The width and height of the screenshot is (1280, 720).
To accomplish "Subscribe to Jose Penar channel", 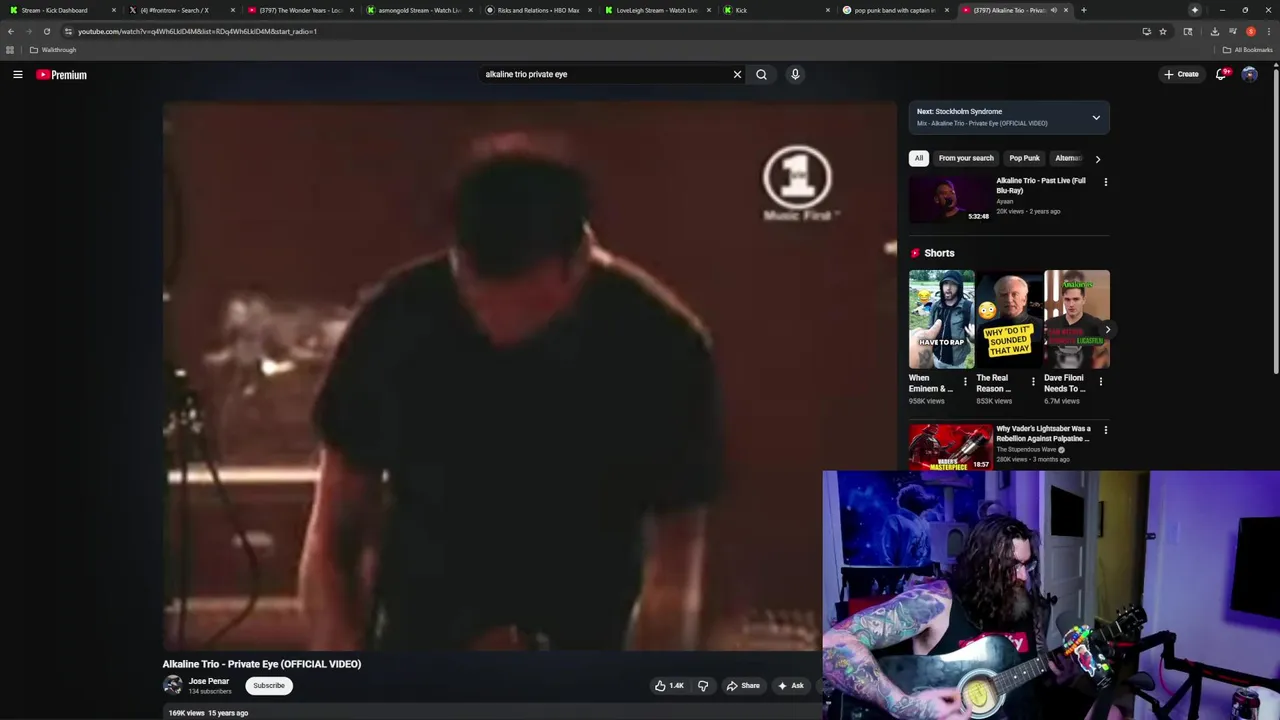I will coord(269,686).
